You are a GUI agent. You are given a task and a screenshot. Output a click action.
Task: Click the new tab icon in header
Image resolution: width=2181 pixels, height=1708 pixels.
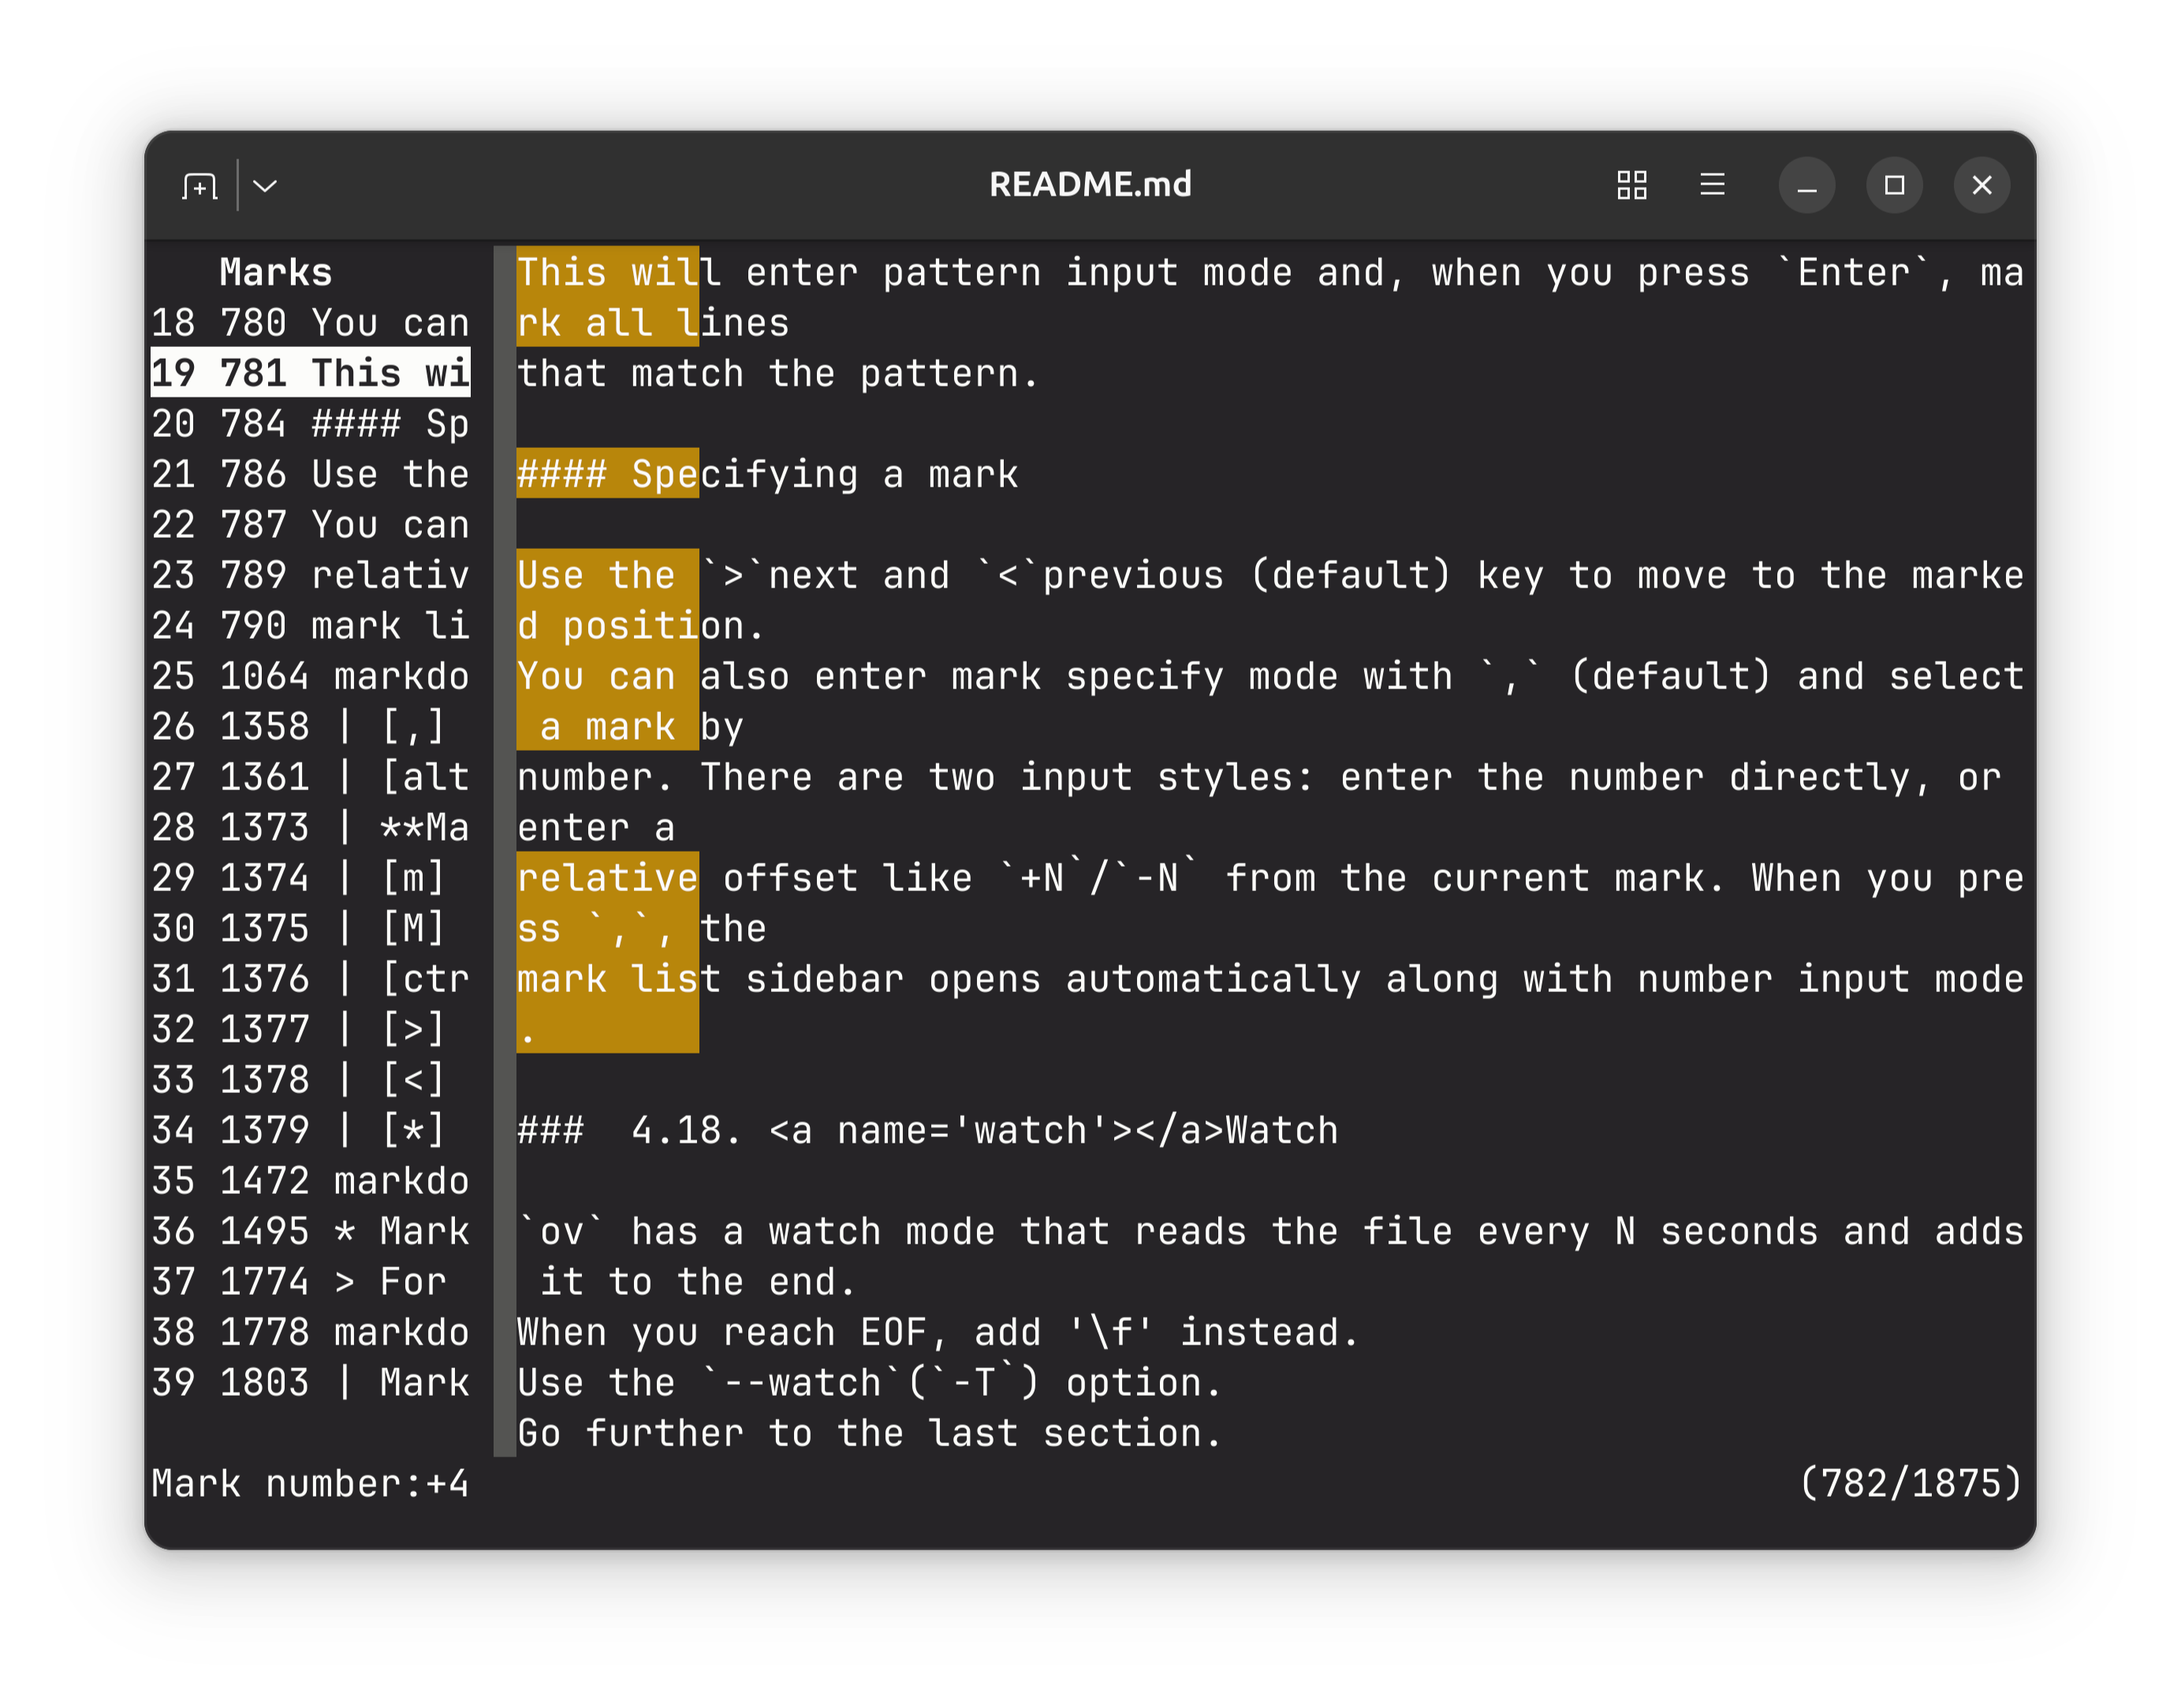pos(200,186)
